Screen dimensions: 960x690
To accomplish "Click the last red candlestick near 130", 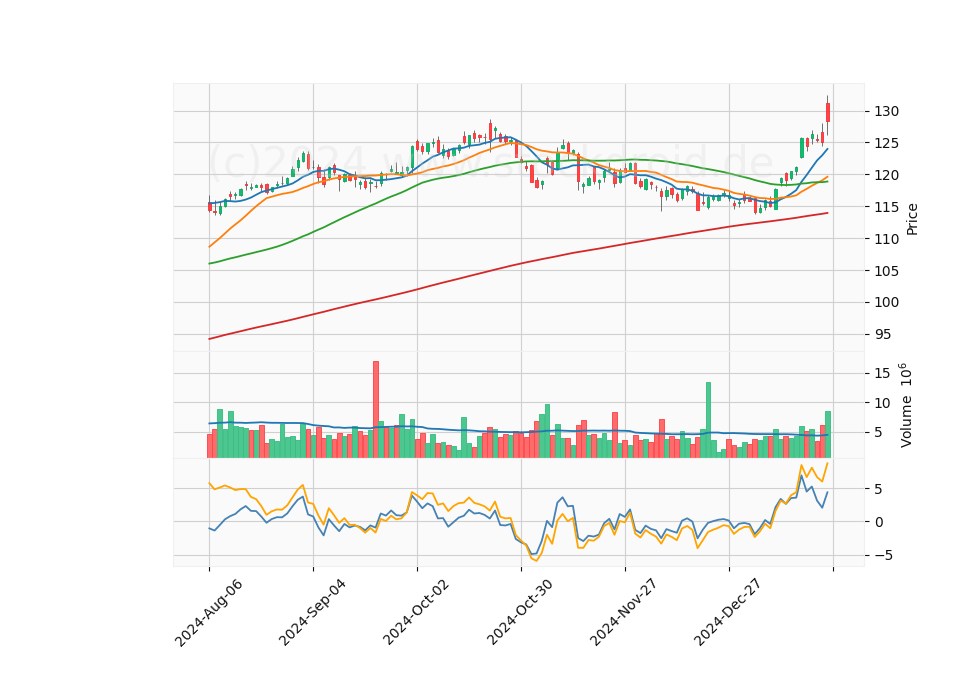I will [x=828, y=113].
